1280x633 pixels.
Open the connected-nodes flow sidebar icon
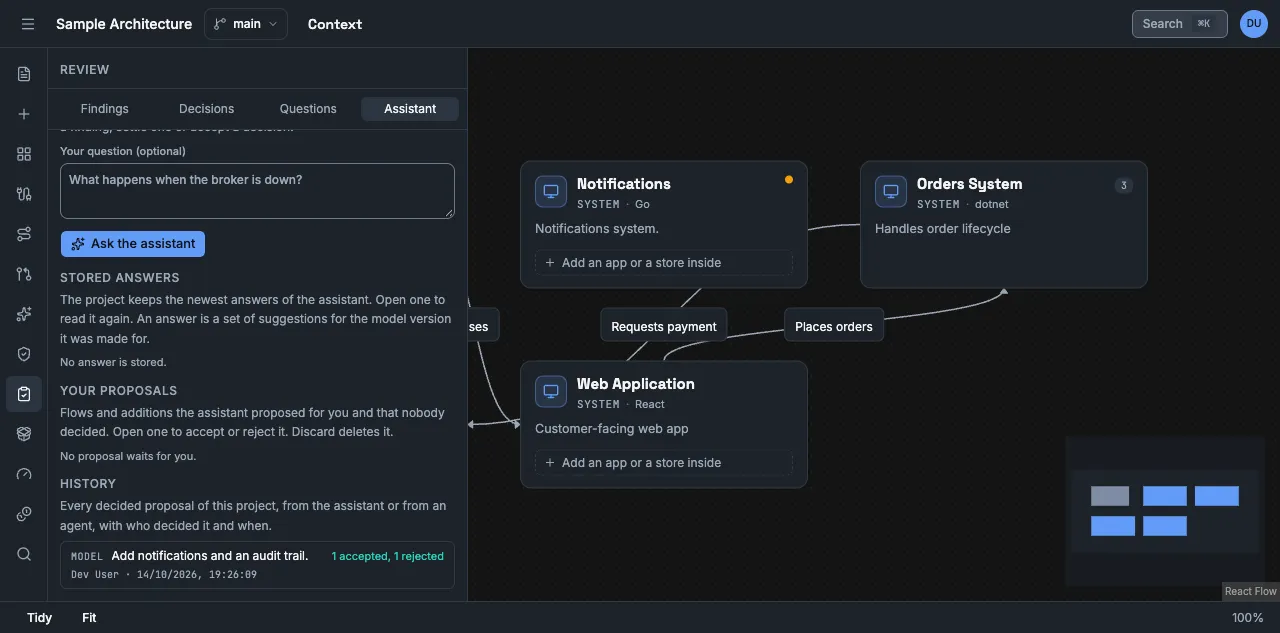point(24,194)
